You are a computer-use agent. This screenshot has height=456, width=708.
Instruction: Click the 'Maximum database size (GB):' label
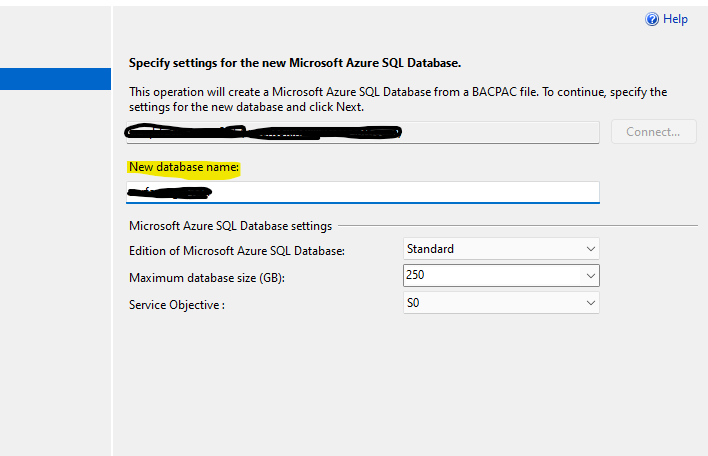pos(207,278)
